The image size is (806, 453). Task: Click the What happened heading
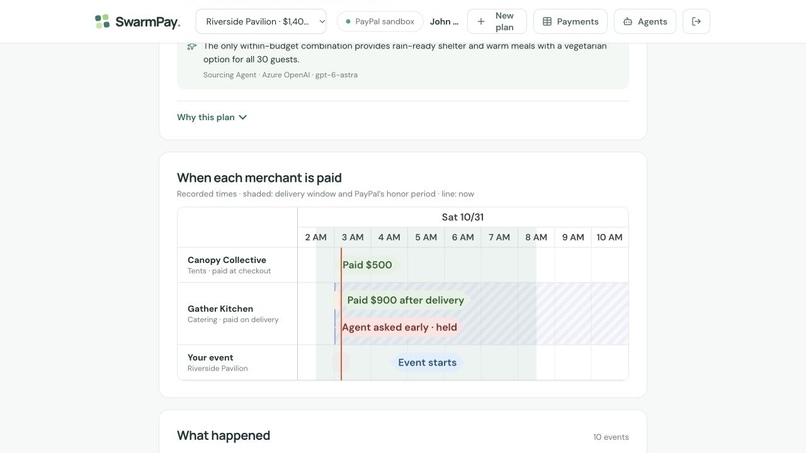click(x=223, y=436)
